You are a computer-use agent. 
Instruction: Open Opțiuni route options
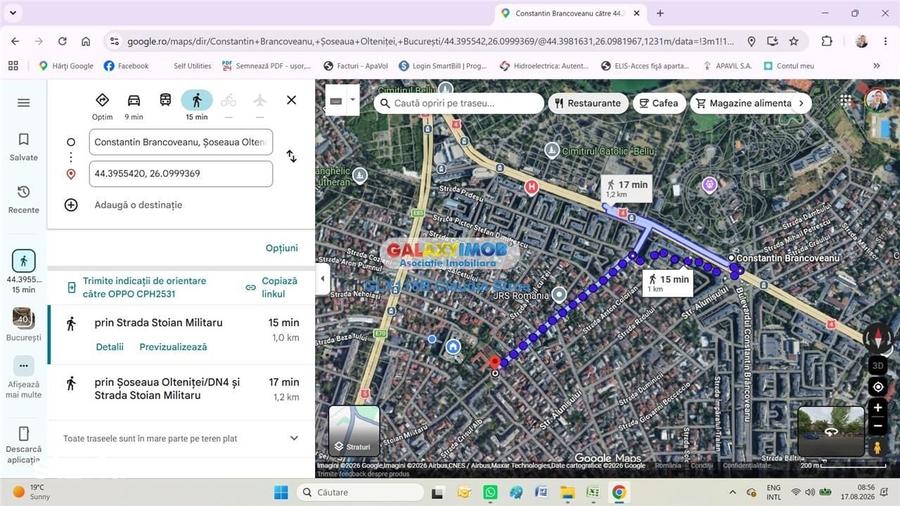(x=282, y=248)
